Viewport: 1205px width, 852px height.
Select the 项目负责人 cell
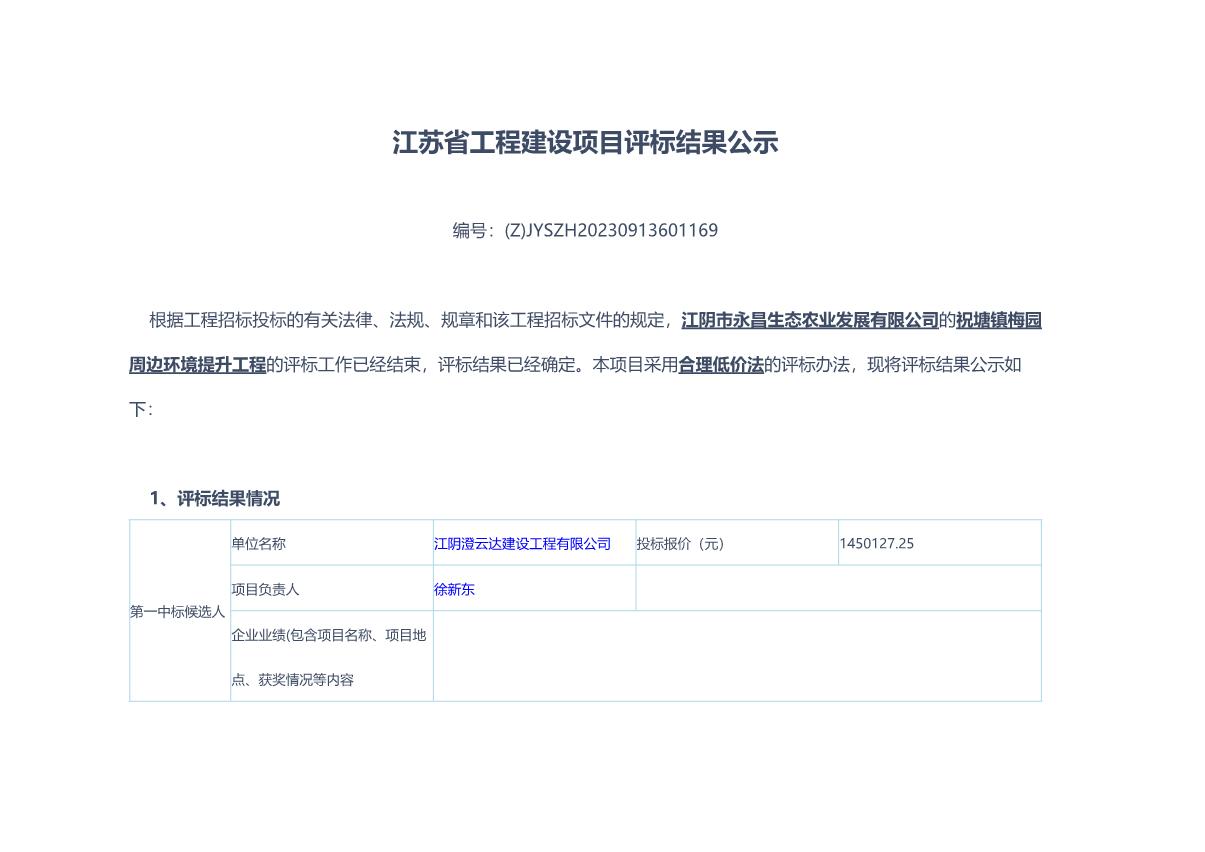click(332, 588)
